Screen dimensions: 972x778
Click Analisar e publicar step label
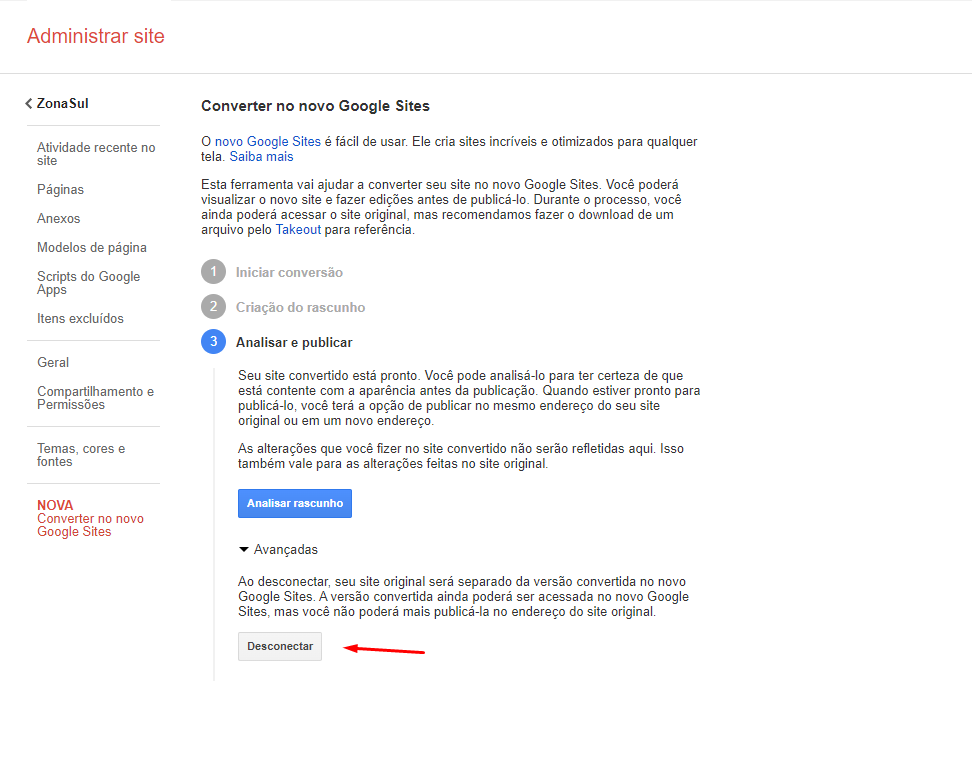[294, 343]
